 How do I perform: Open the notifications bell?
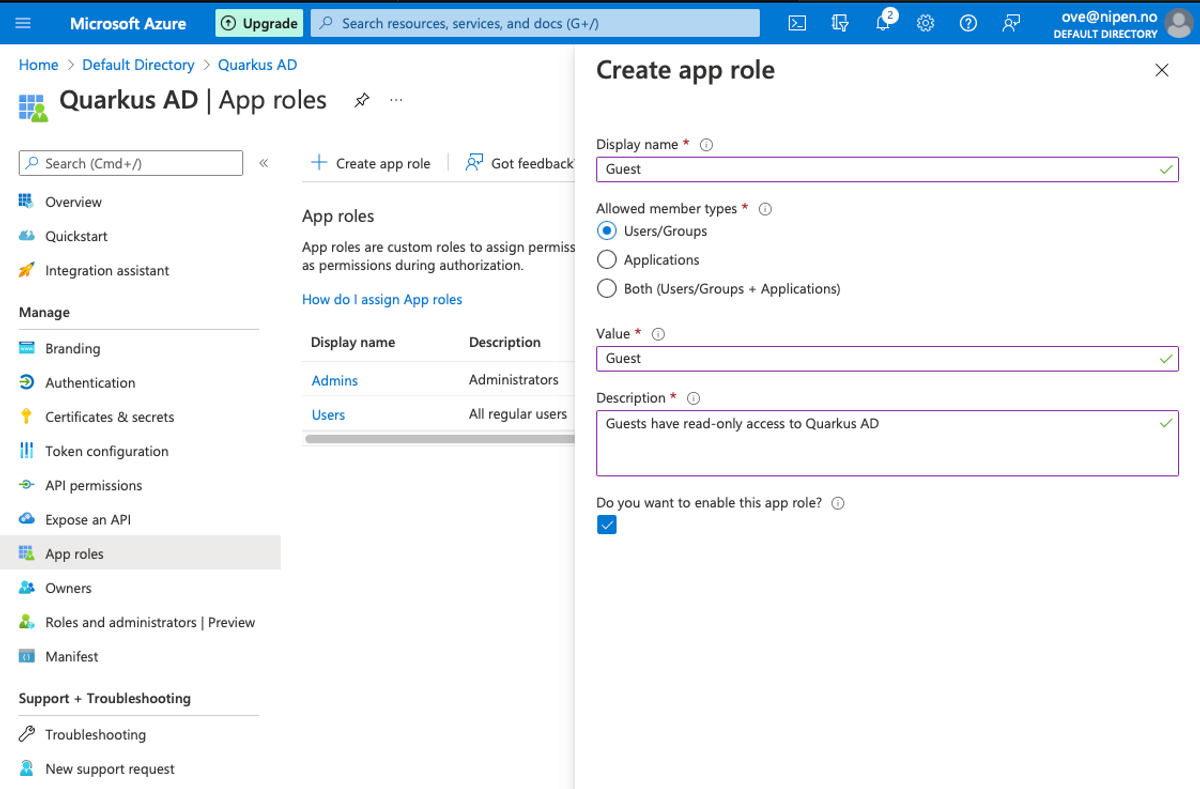[882, 22]
